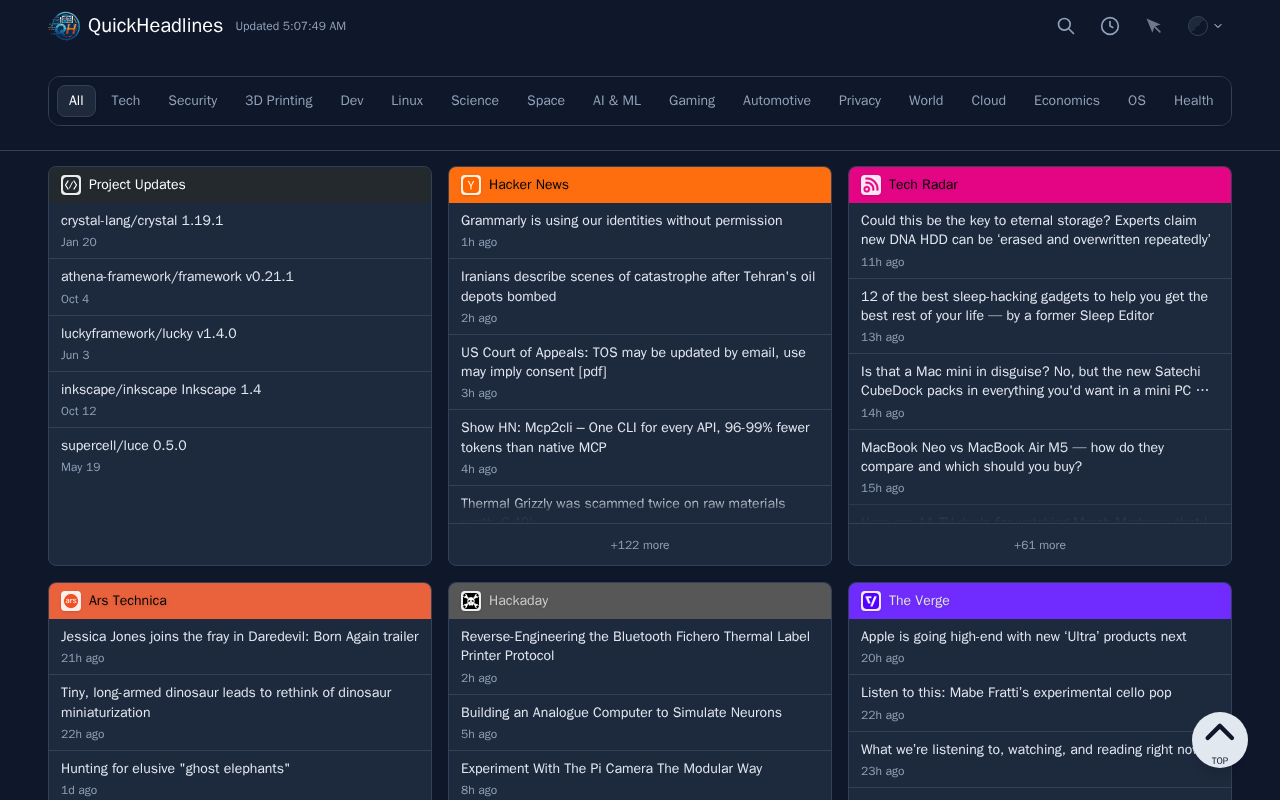Open the Privacy tab
1280x800 pixels.
click(x=860, y=101)
